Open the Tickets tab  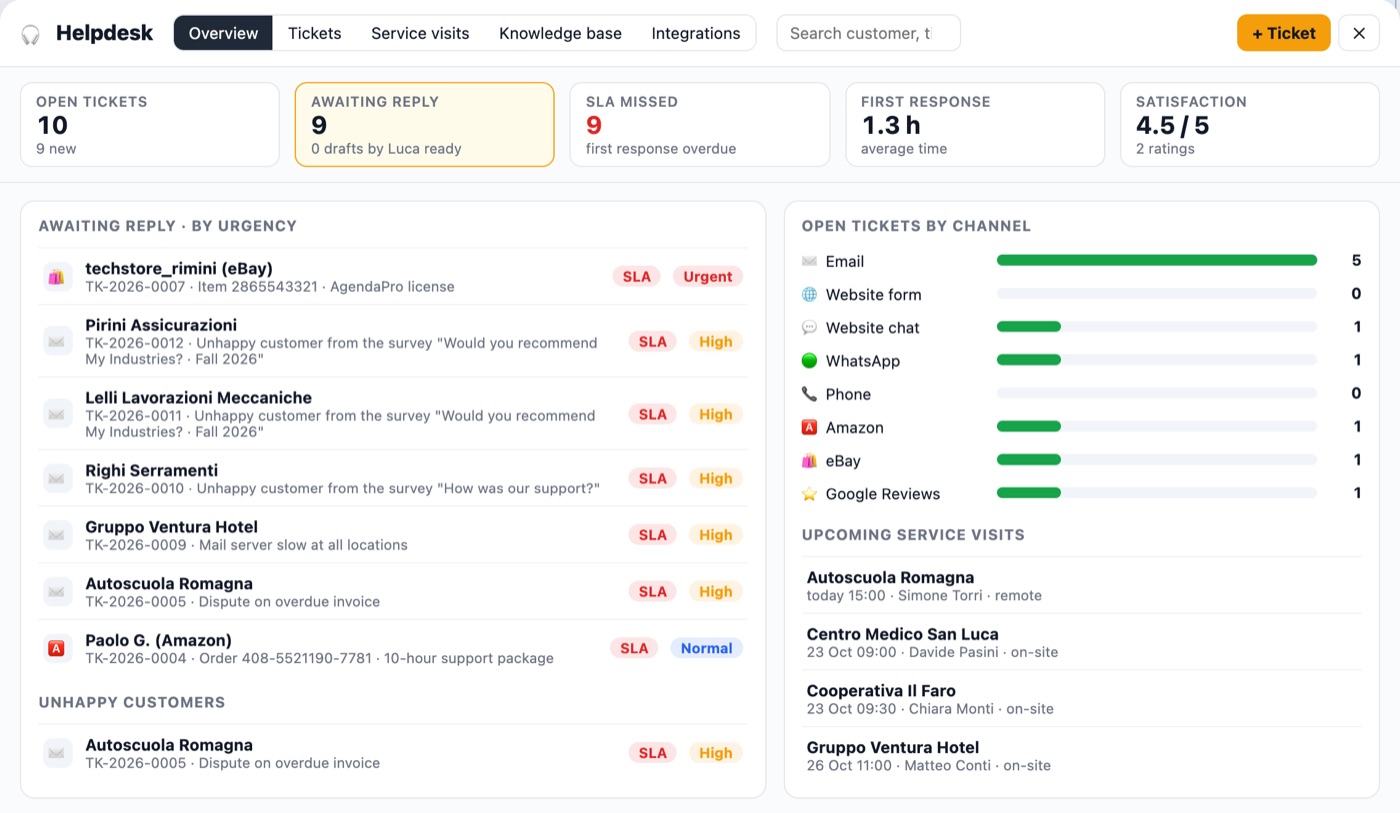315,33
